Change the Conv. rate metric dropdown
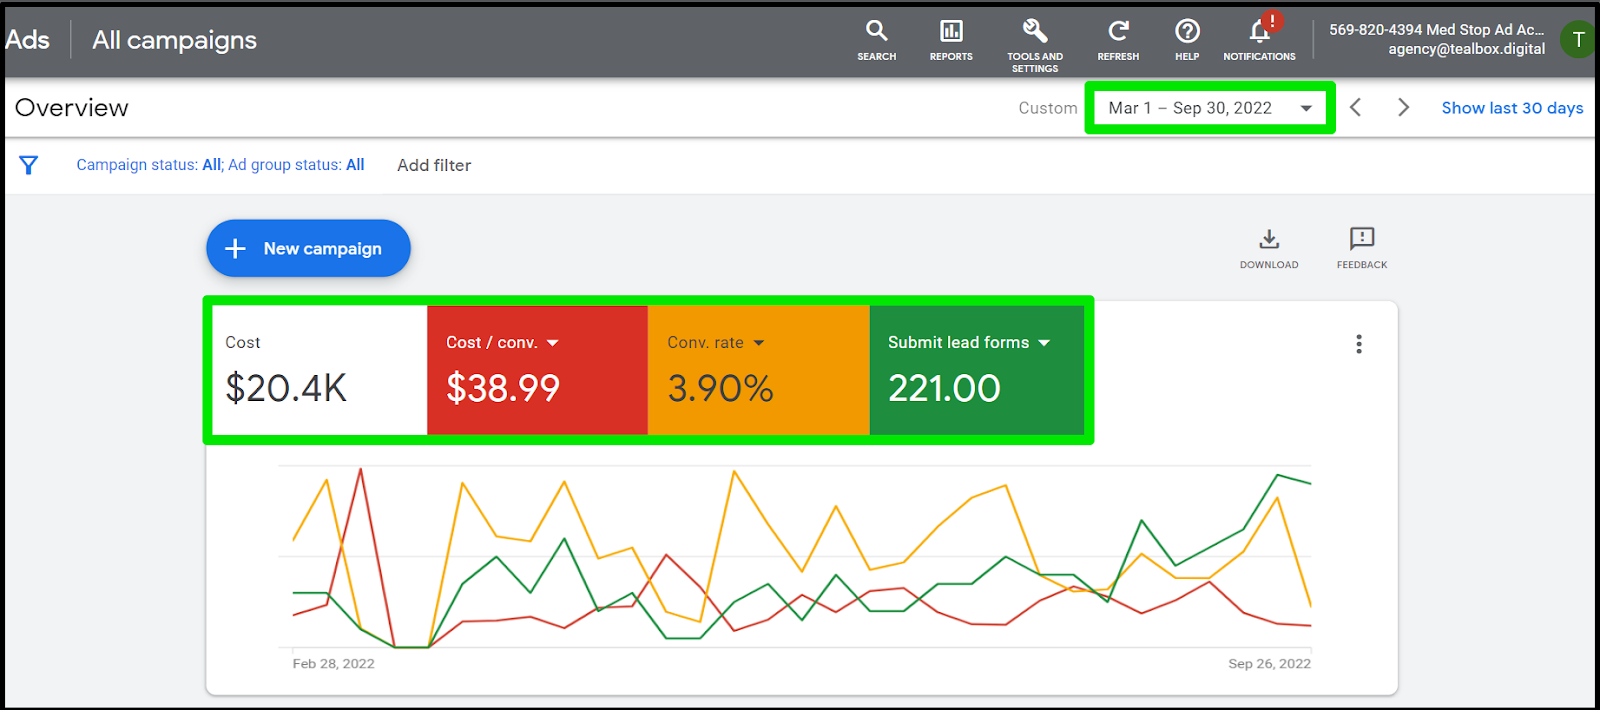 click(x=716, y=342)
